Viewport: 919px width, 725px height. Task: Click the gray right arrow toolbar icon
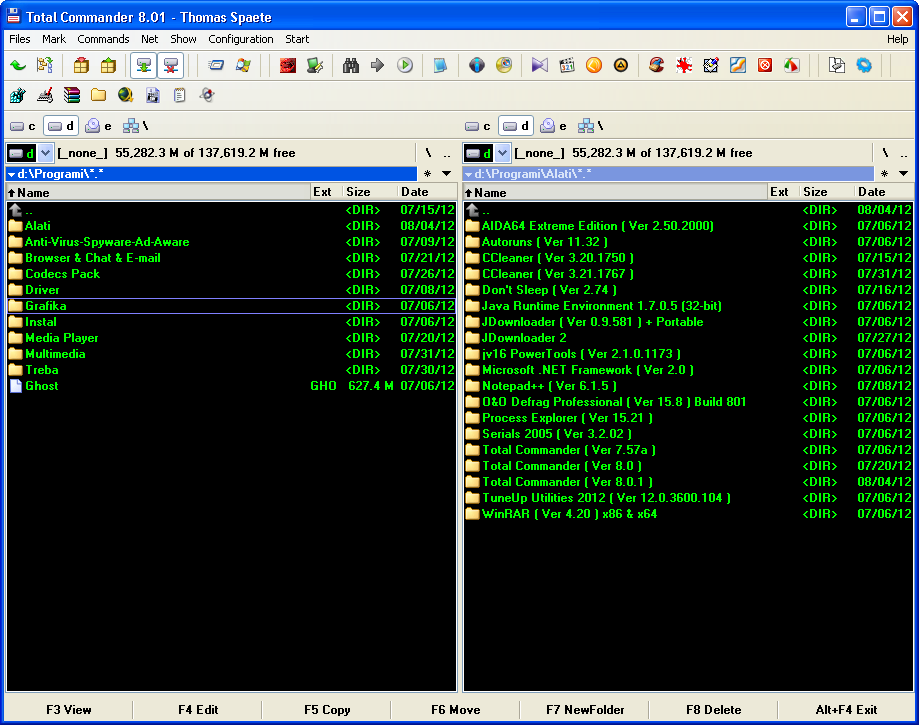(x=377, y=65)
